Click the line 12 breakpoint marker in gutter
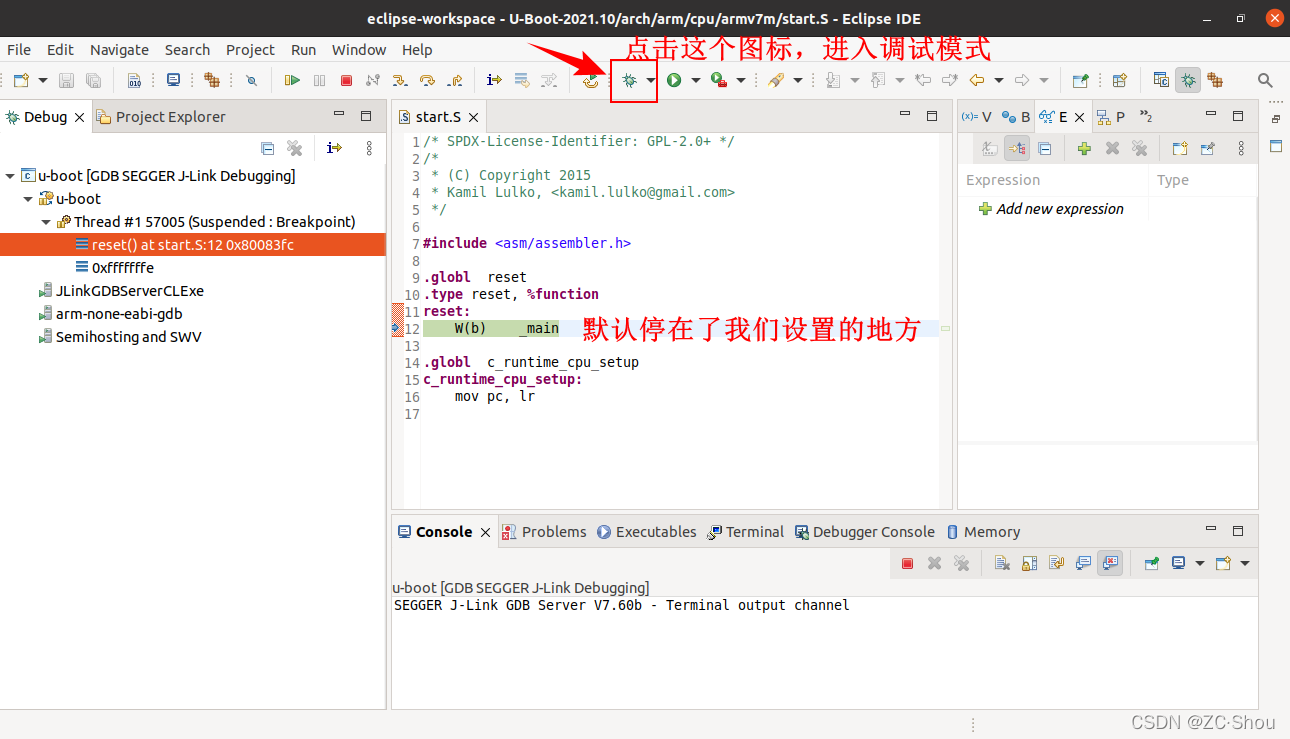The image size is (1290, 739). 396,328
